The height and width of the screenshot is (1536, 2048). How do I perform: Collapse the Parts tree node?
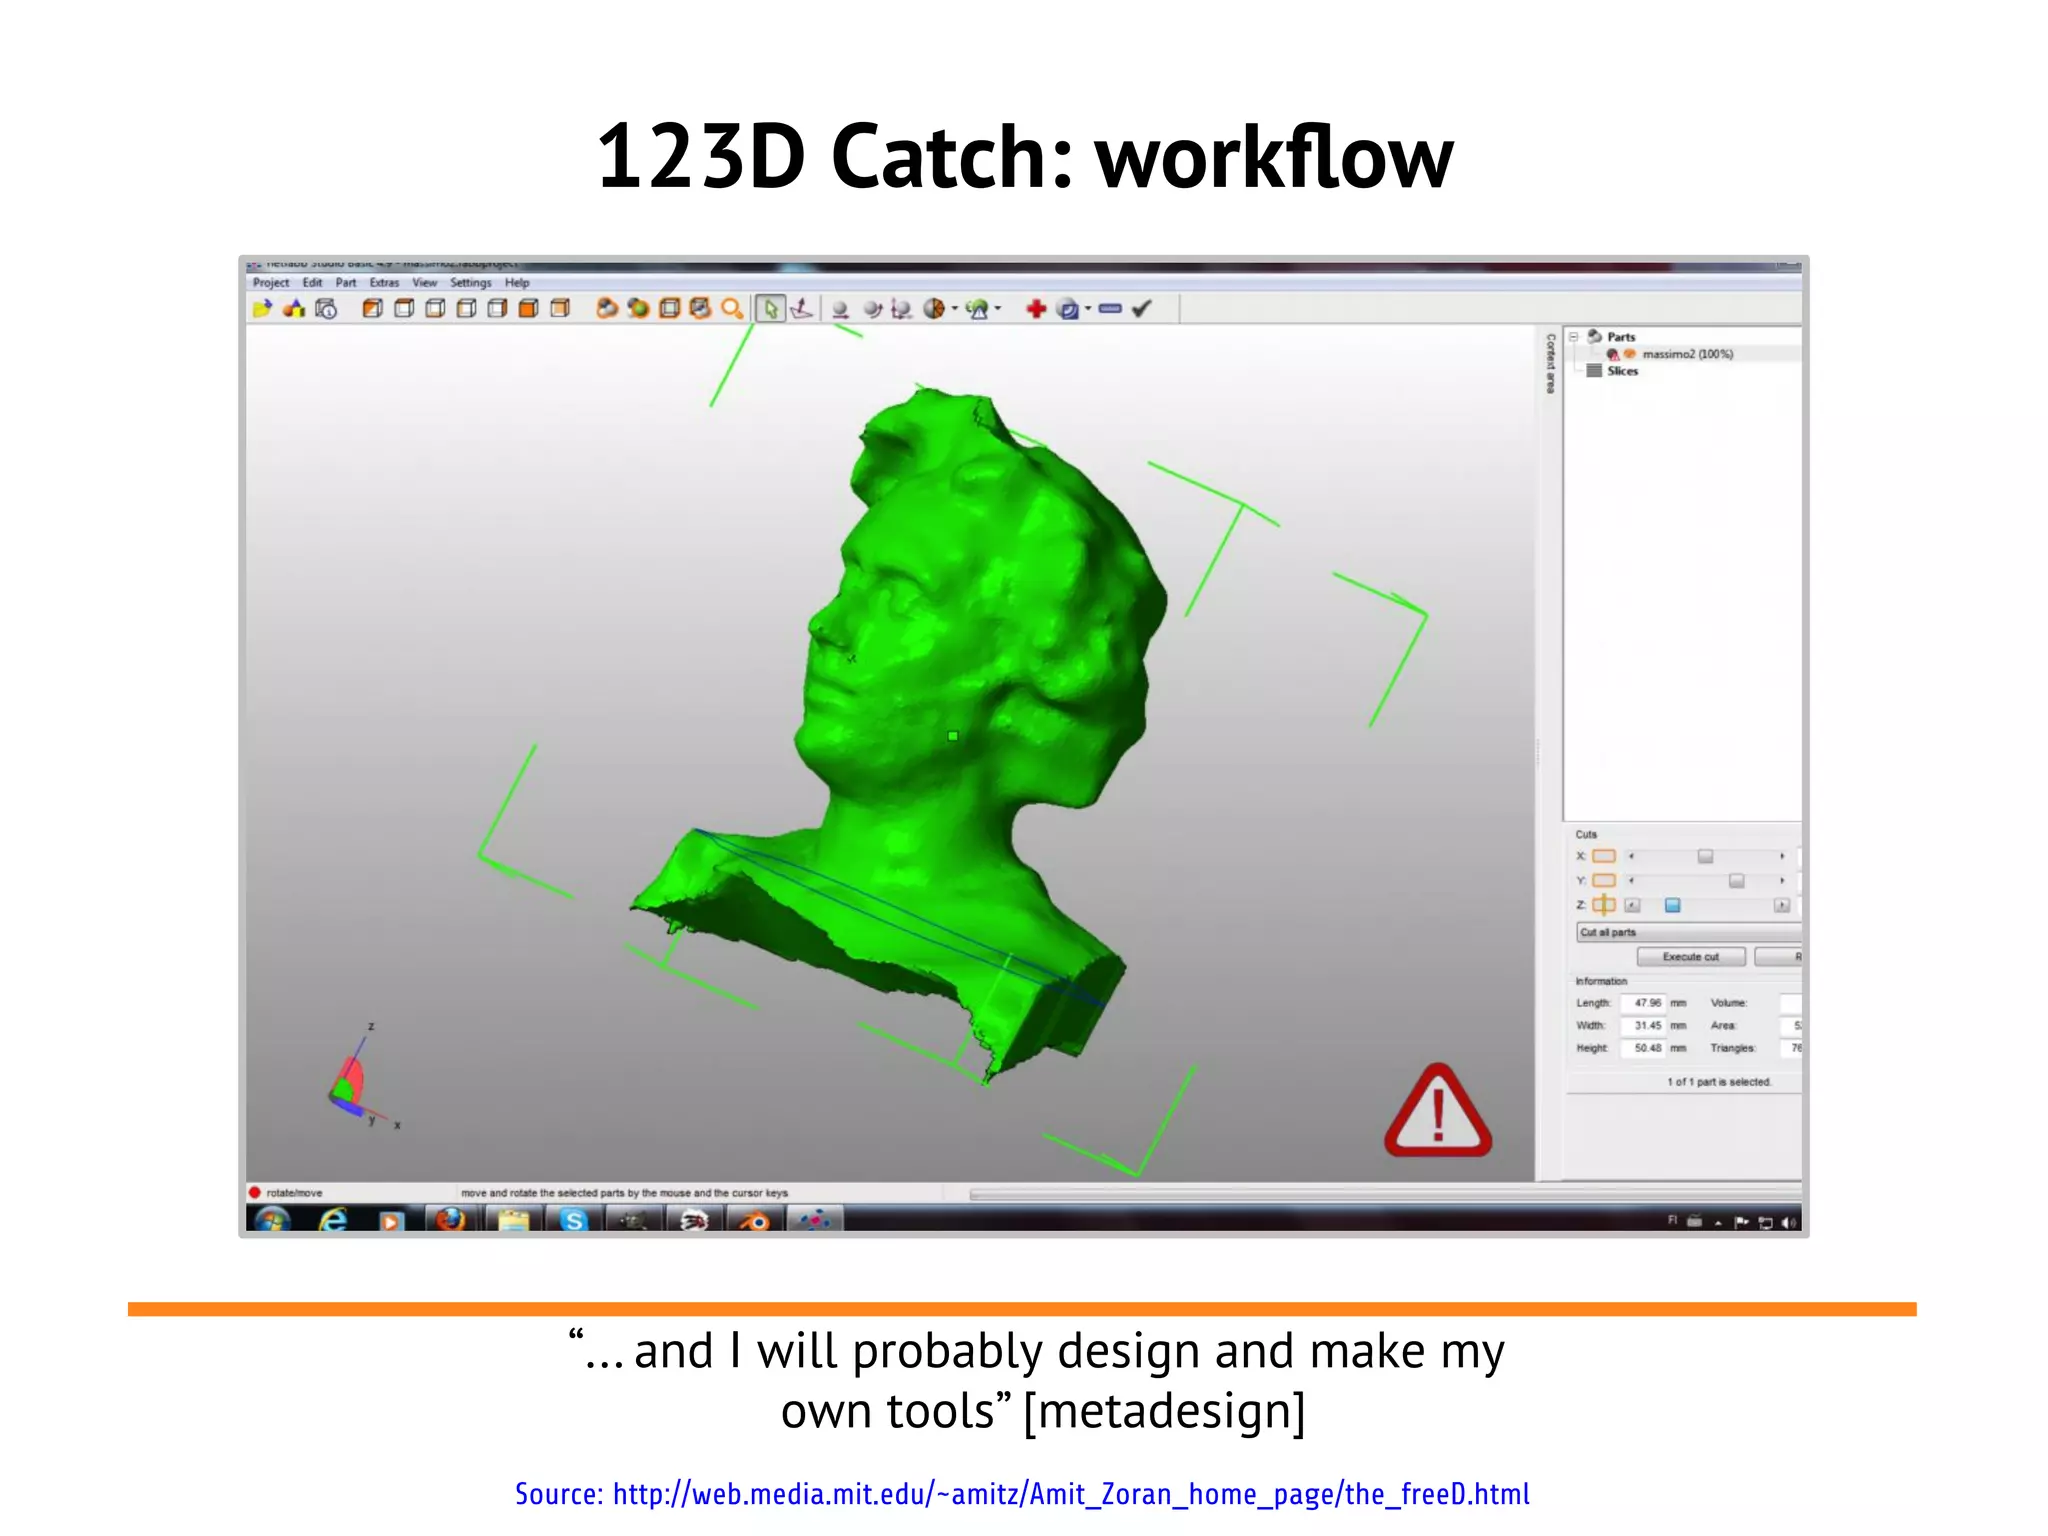click(1574, 337)
